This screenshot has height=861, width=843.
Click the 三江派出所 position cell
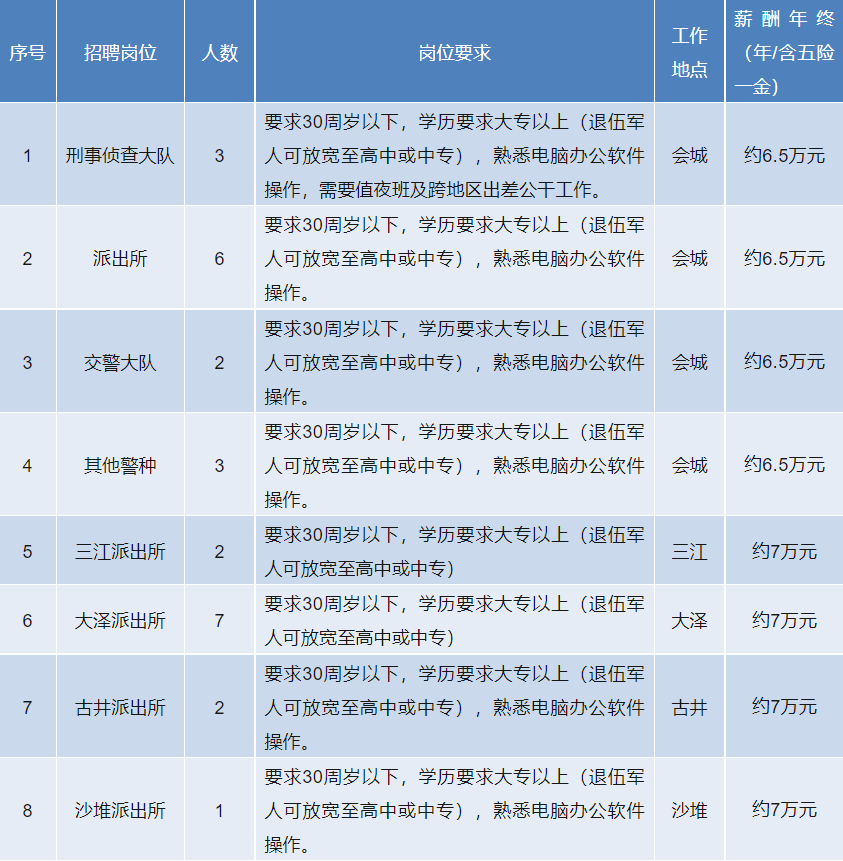pos(120,551)
